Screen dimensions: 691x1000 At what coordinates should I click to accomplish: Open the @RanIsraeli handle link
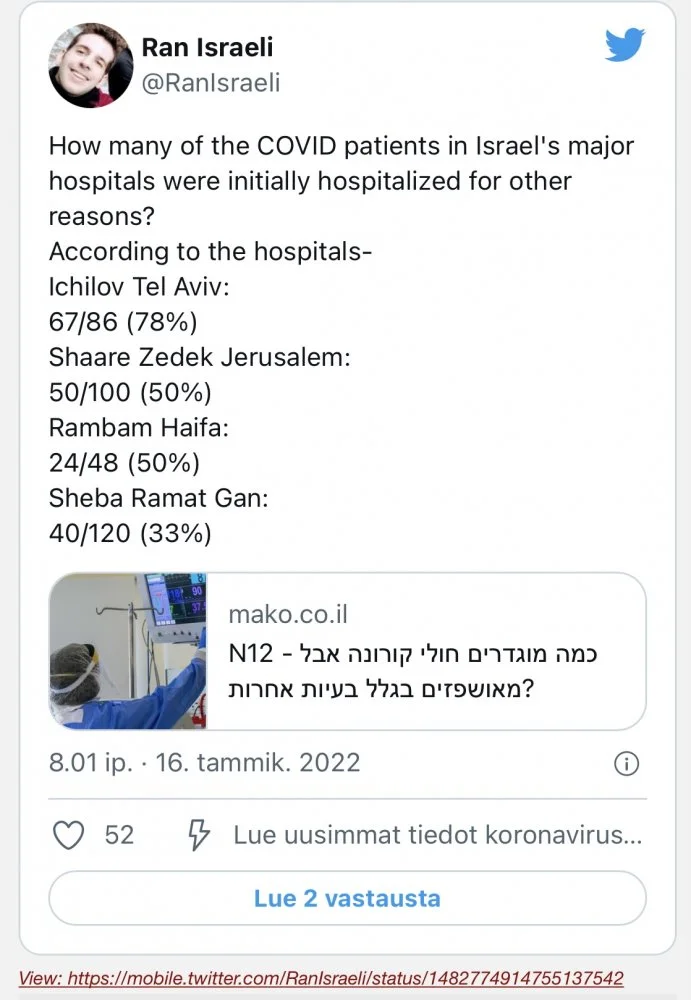211,83
